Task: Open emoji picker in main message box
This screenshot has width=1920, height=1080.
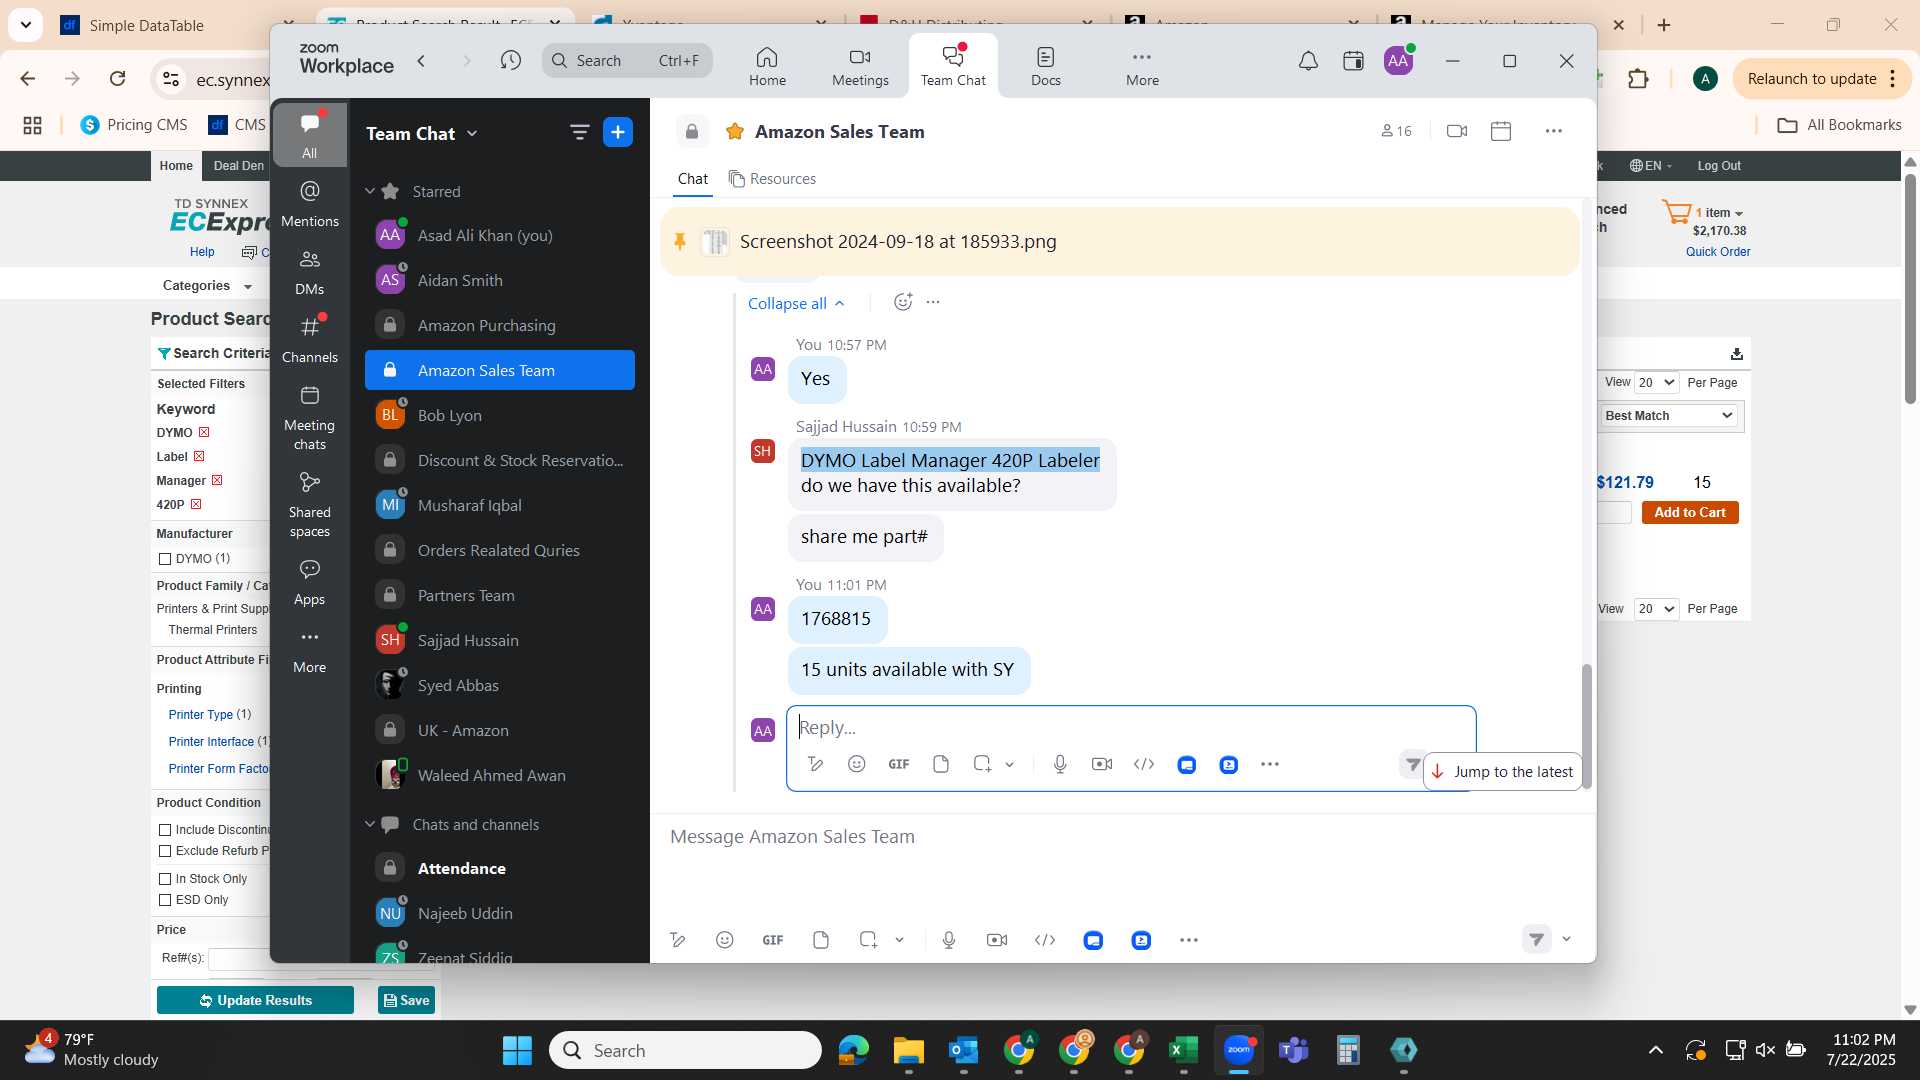Action: tap(725, 940)
